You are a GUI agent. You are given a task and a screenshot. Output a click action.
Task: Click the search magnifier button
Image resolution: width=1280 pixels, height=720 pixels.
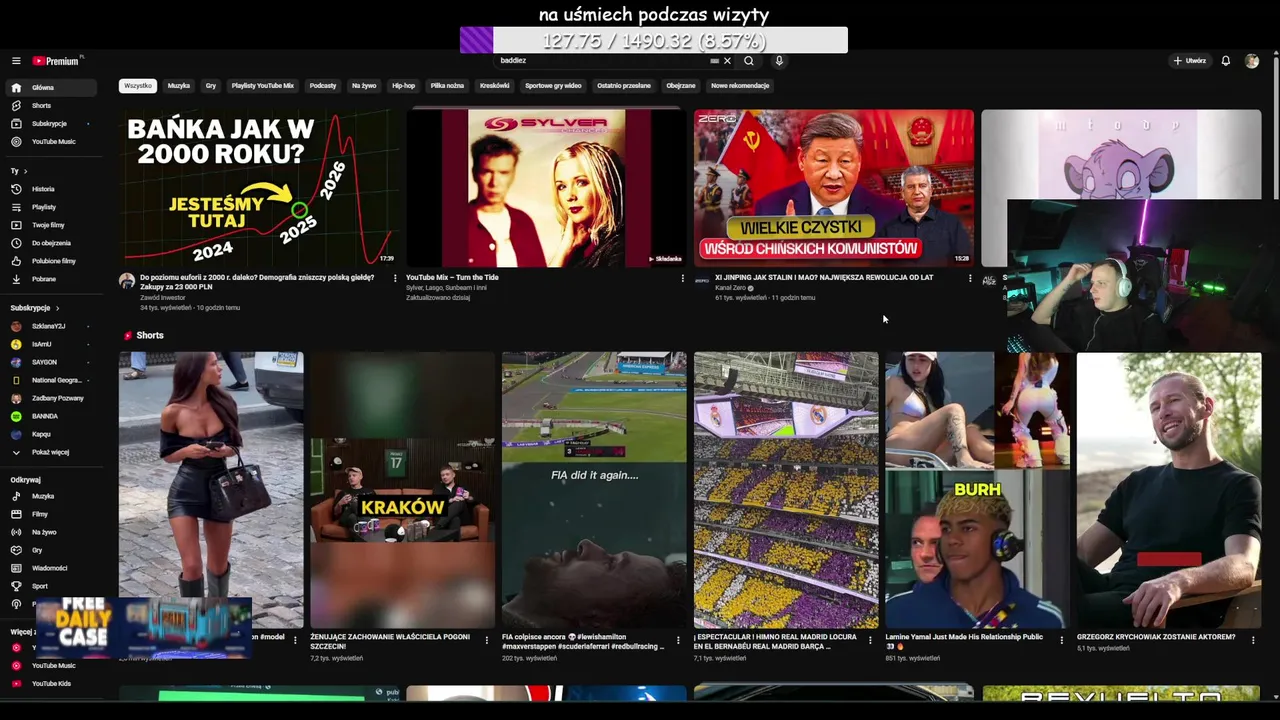pos(748,61)
